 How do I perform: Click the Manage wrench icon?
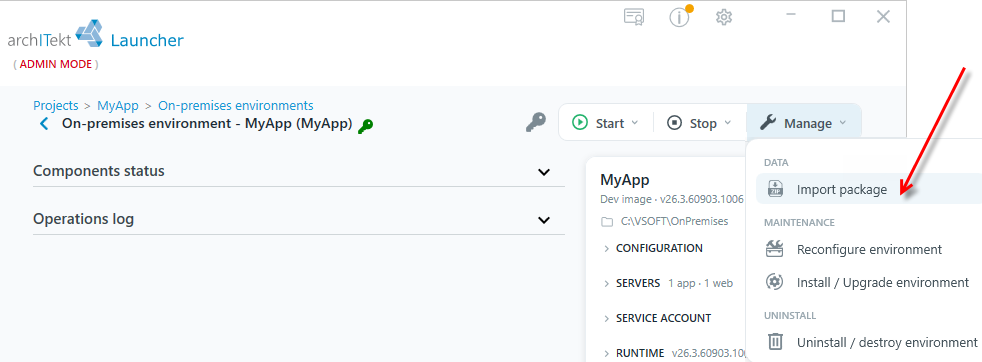(768, 123)
